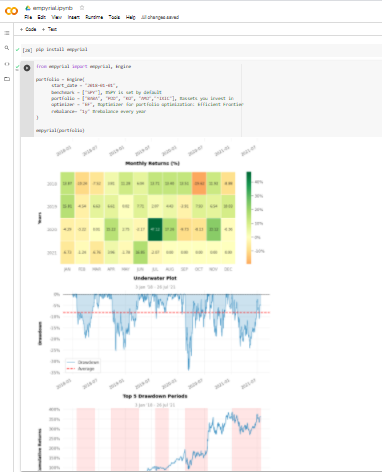This screenshot has height=472, width=382.
Task: Click the DEC column label under heatmap
Action: [x=228, y=269]
